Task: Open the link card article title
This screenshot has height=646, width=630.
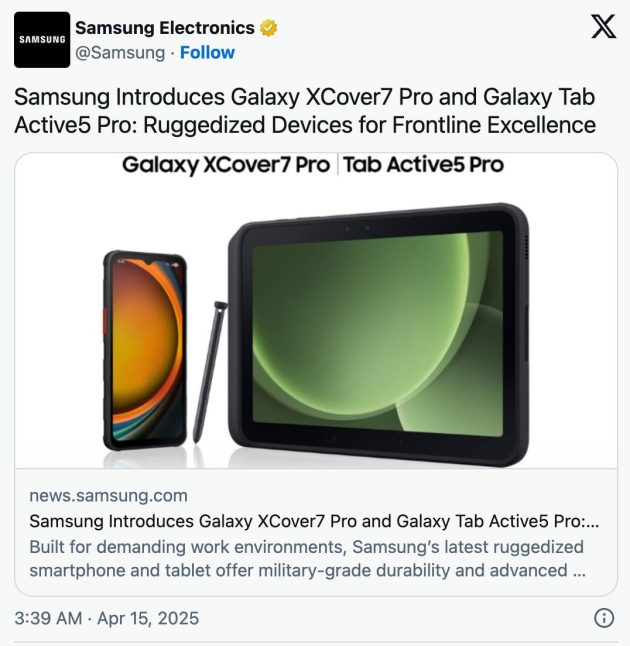Action: coord(314,522)
